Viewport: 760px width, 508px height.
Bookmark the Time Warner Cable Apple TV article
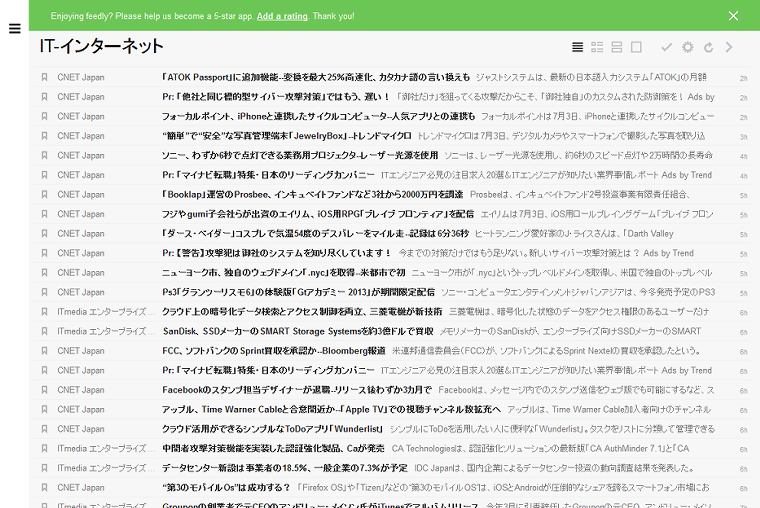coord(44,409)
